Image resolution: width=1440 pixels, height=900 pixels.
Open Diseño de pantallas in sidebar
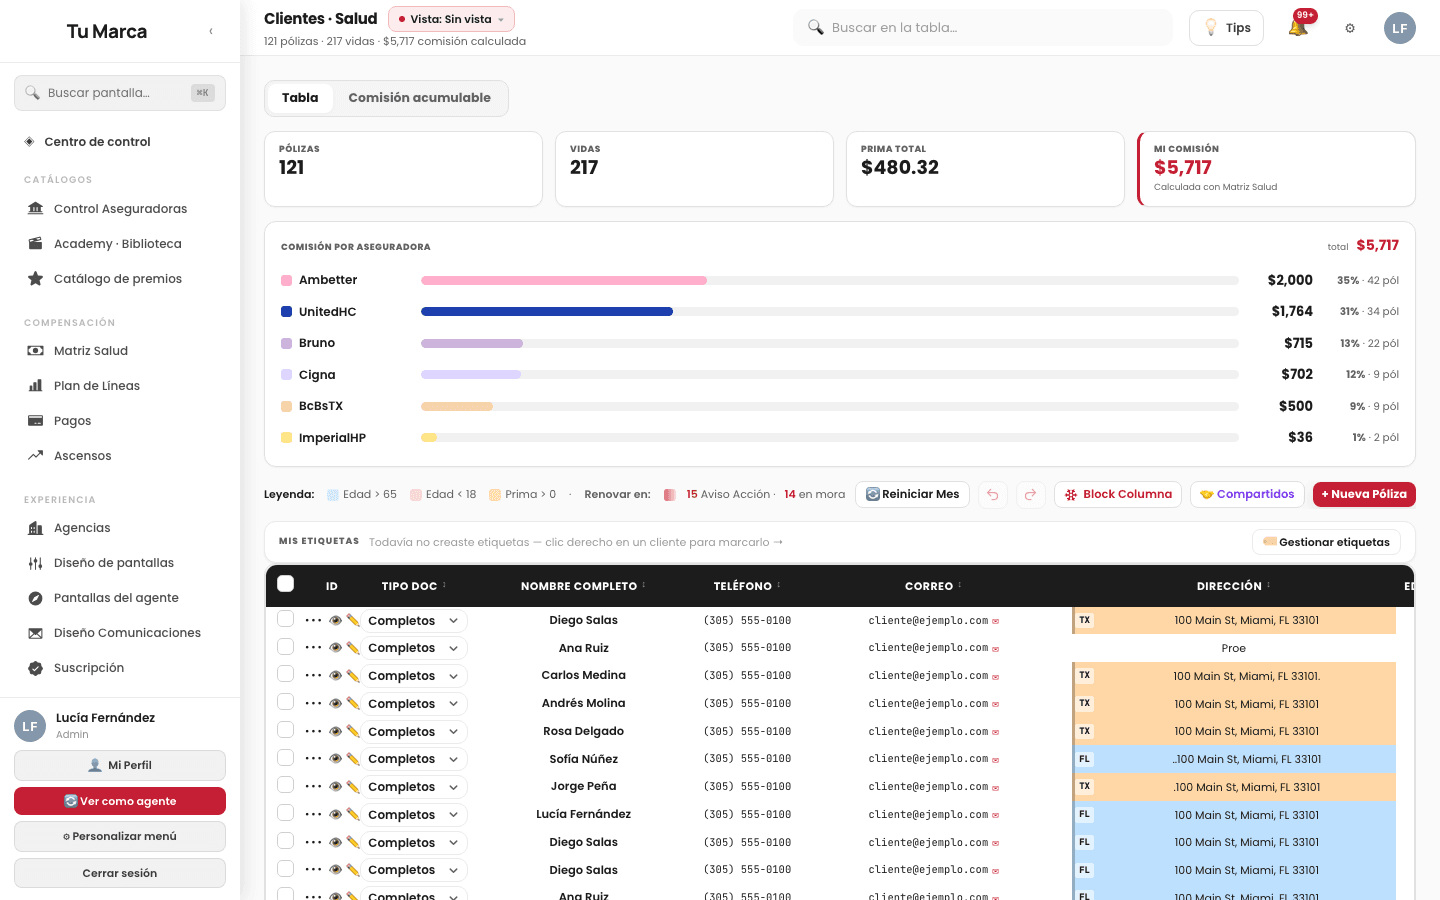pyautogui.click(x=120, y=563)
